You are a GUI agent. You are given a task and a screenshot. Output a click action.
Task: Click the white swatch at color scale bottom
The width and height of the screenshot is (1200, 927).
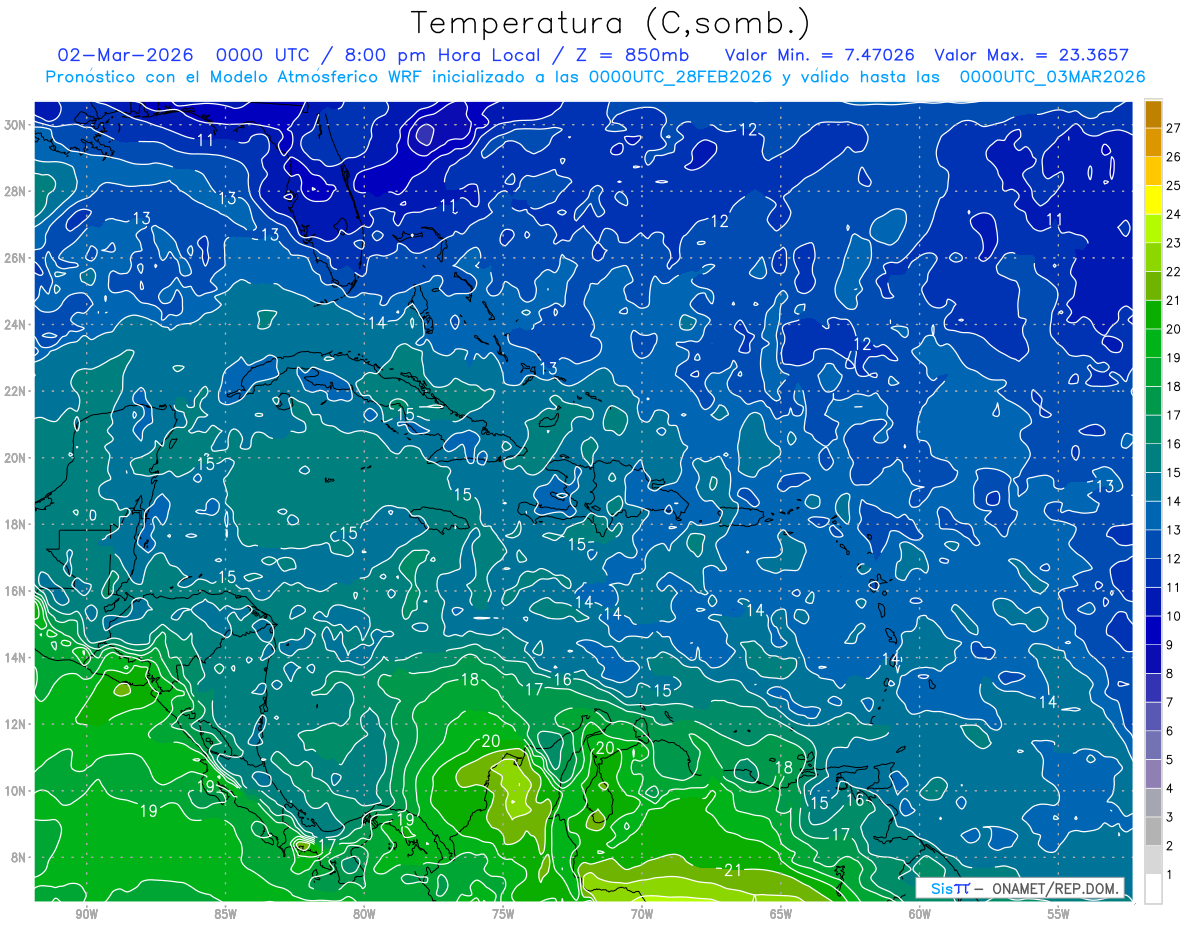click(x=1153, y=889)
